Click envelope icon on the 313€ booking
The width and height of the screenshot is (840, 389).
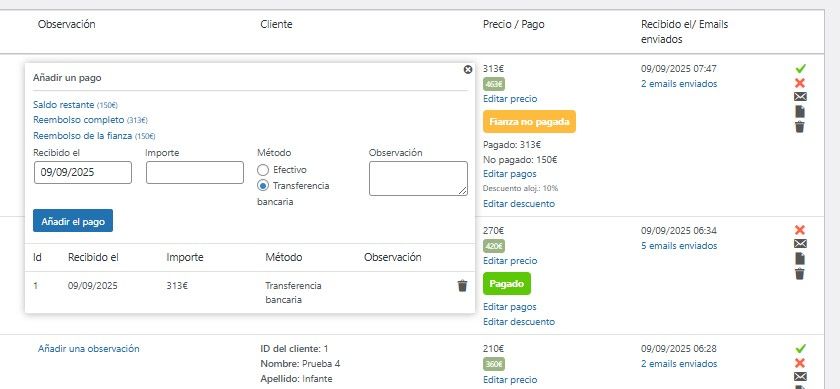(x=800, y=97)
